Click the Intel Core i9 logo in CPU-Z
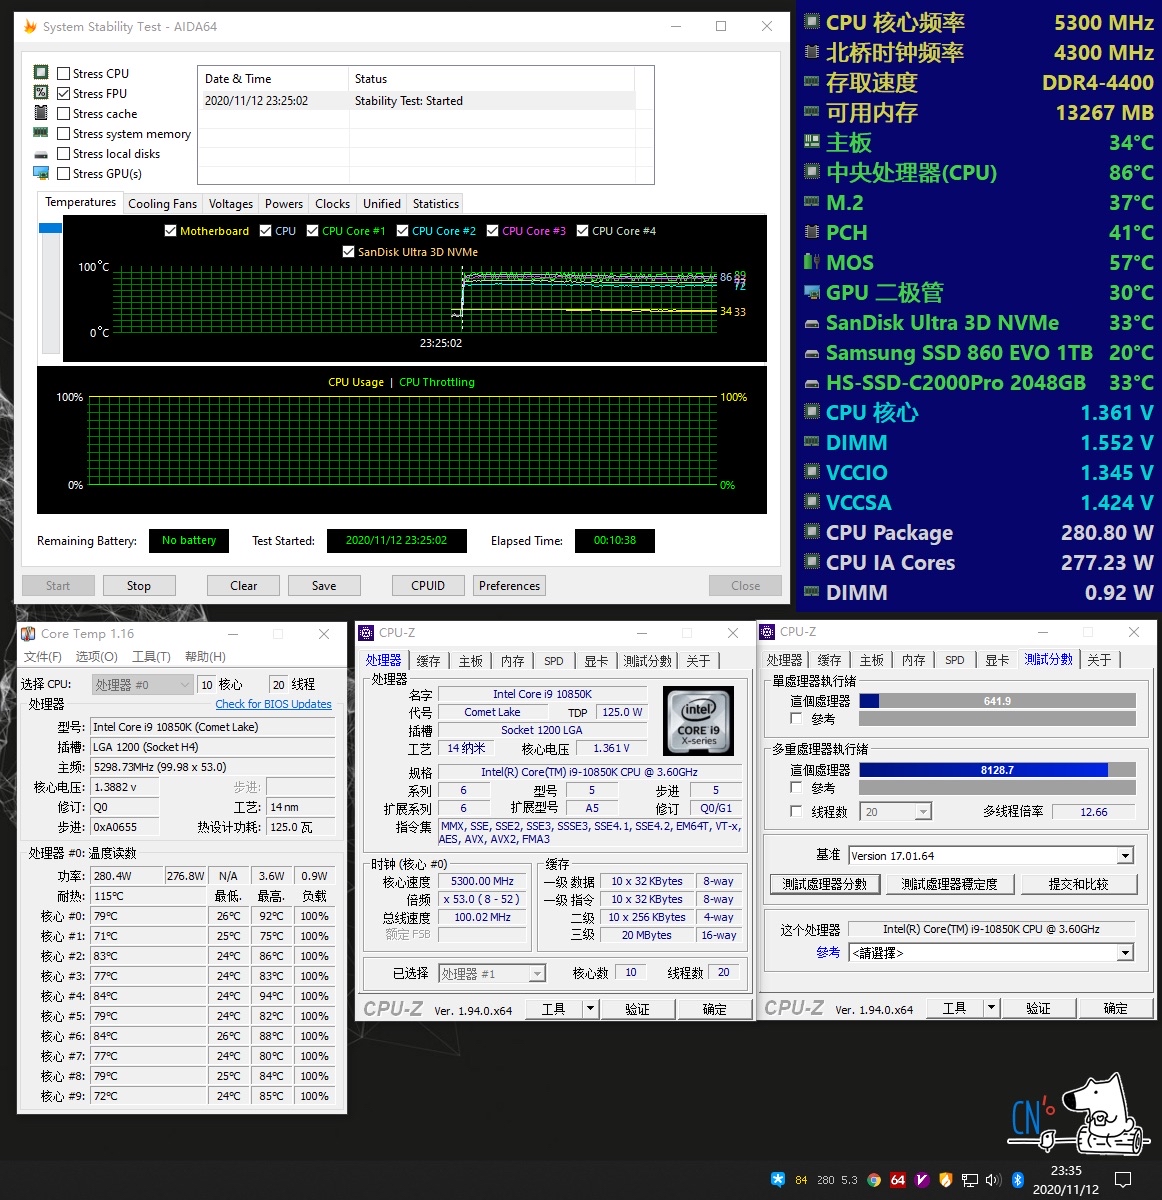The image size is (1162, 1200). tap(699, 720)
